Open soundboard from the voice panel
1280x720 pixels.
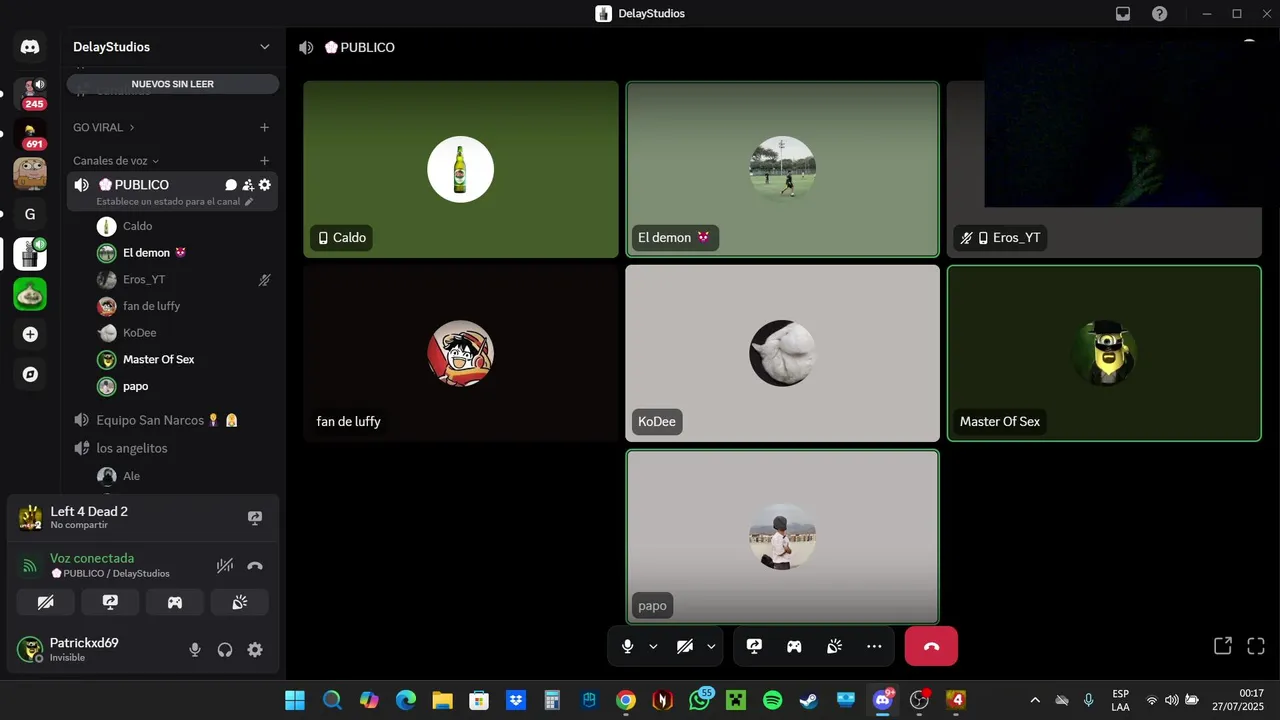239,602
